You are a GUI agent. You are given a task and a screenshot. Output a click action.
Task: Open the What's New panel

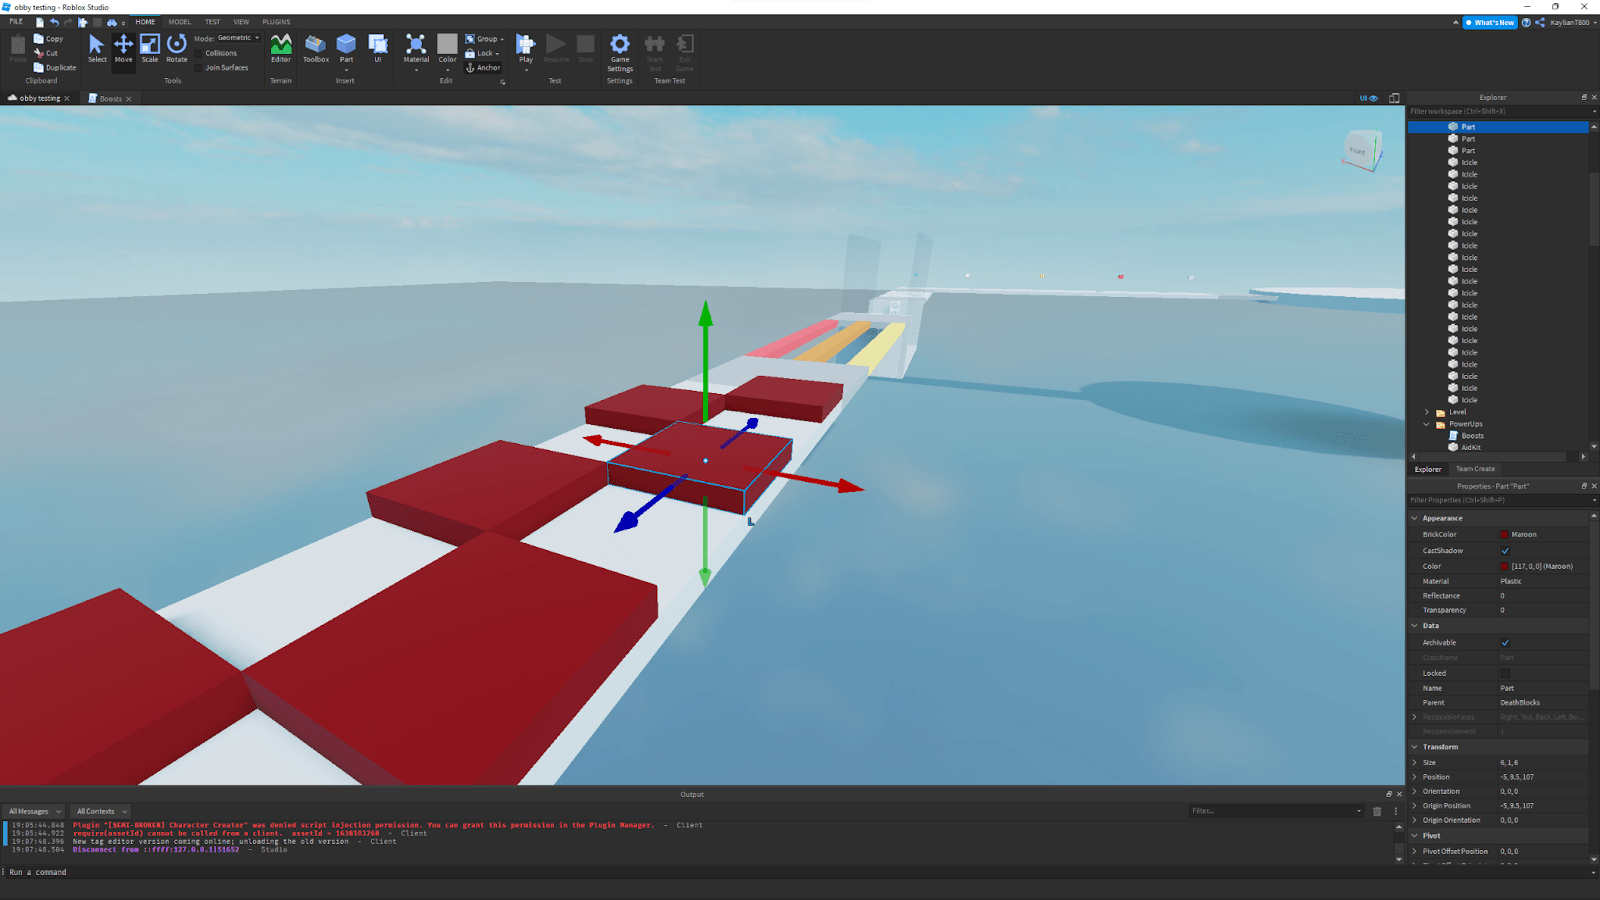[1490, 21]
